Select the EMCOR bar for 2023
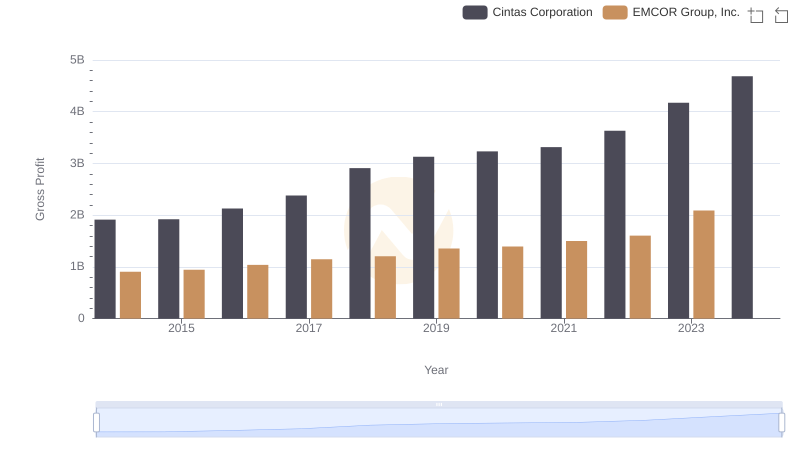Image resolution: width=800 pixels, height=461 pixels. [704, 264]
